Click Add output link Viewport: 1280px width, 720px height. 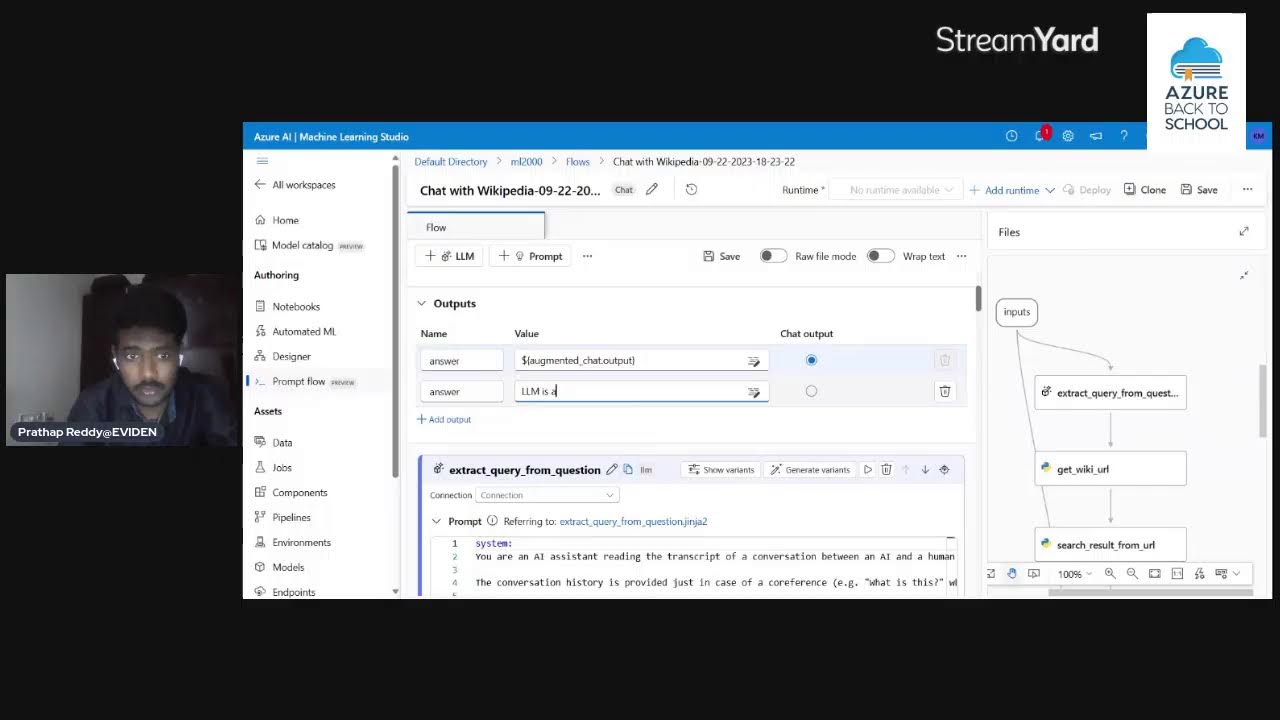pos(444,419)
